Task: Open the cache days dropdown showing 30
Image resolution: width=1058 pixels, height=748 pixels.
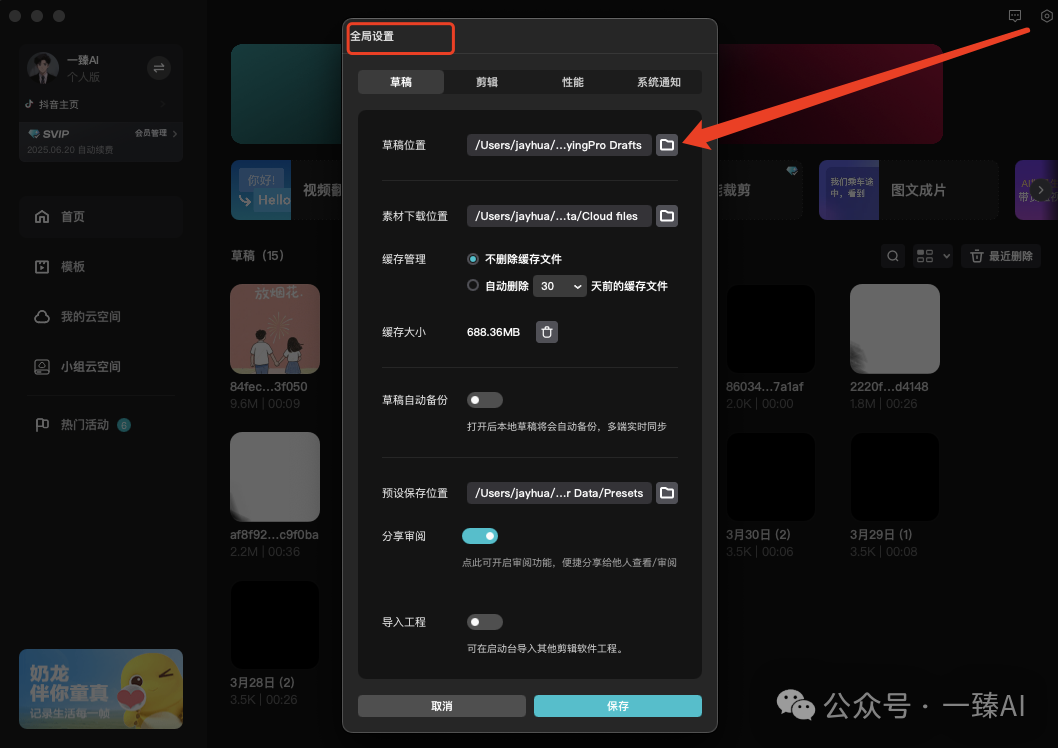Action: pyautogui.click(x=559, y=285)
